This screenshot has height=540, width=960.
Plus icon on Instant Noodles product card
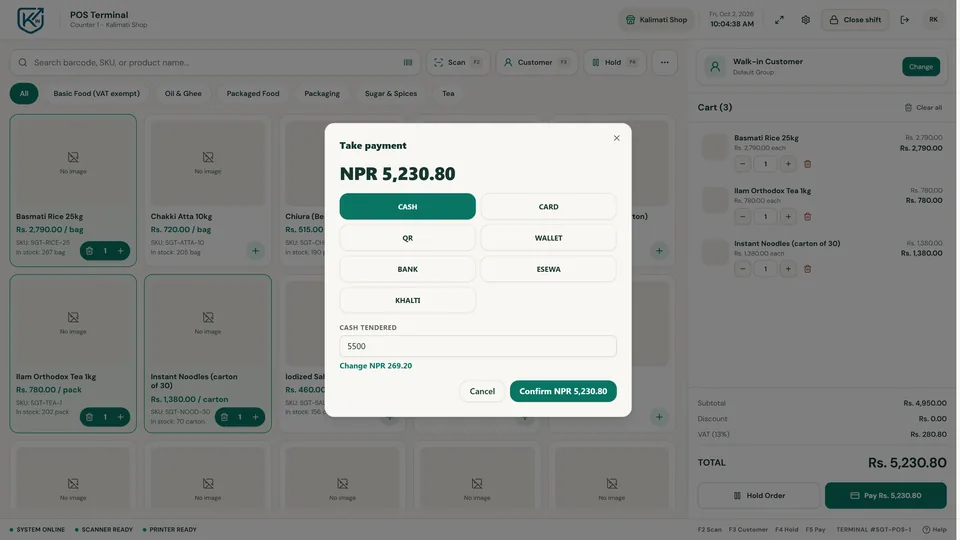tap(255, 417)
